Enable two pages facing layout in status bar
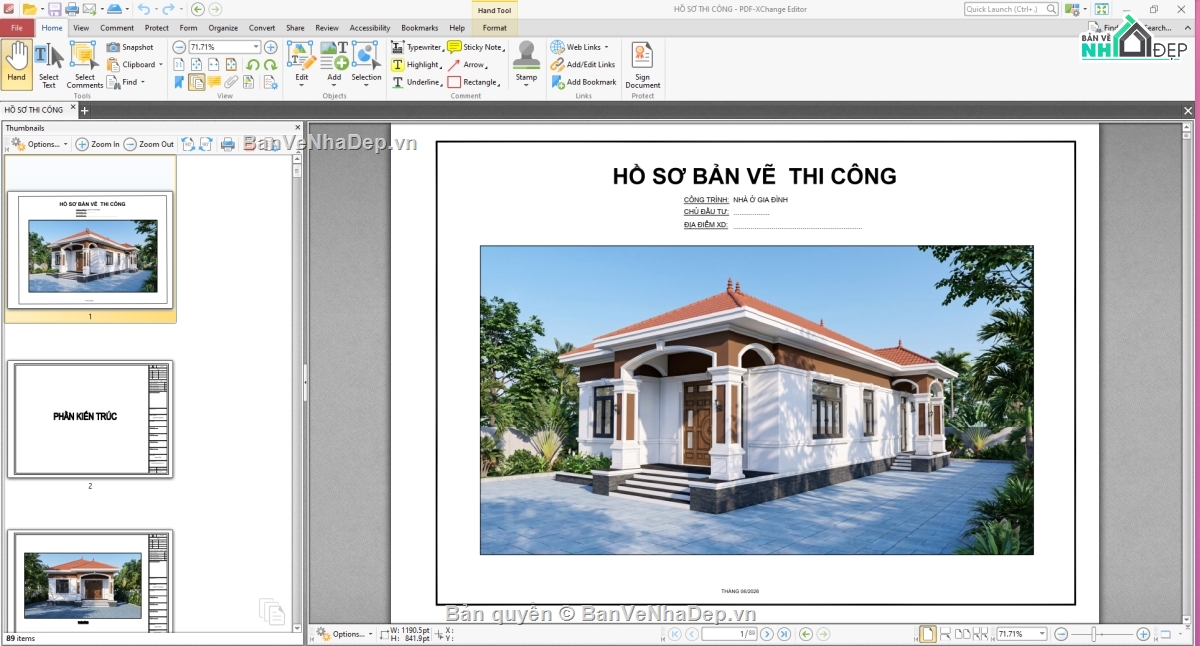The height and width of the screenshot is (646, 1200). pyautogui.click(x=961, y=634)
